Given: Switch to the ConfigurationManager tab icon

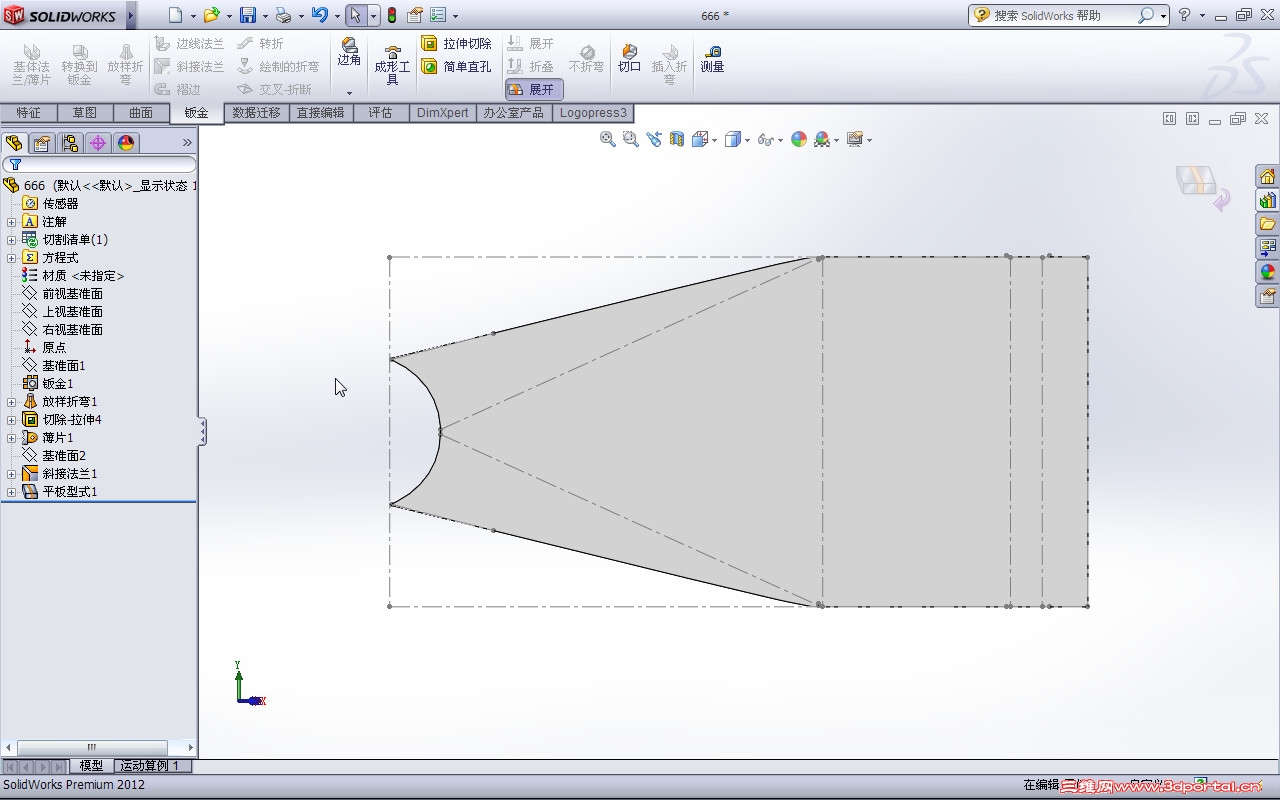Looking at the screenshot, I should pos(69,143).
